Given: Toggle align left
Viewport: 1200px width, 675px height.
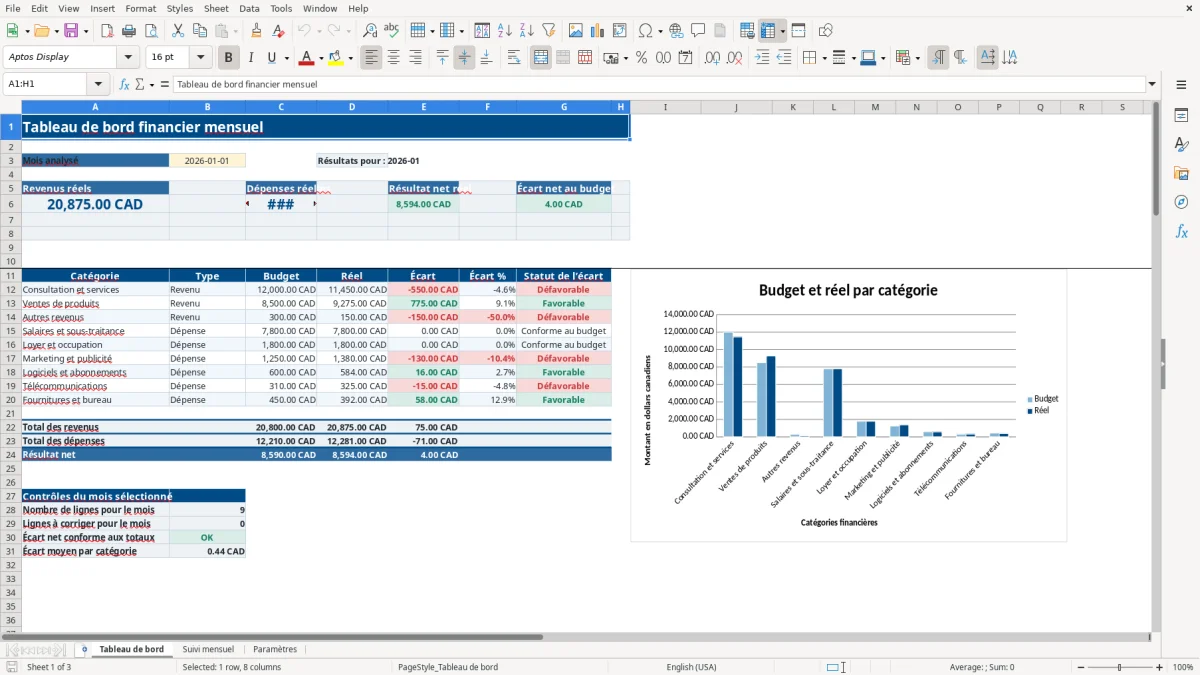Looking at the screenshot, I should click(x=371, y=58).
